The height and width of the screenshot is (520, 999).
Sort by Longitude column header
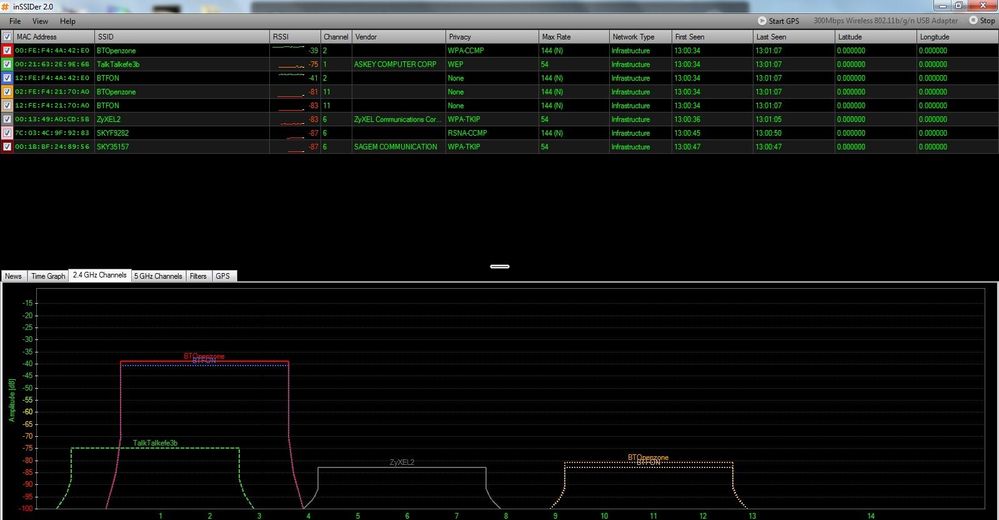pos(957,37)
